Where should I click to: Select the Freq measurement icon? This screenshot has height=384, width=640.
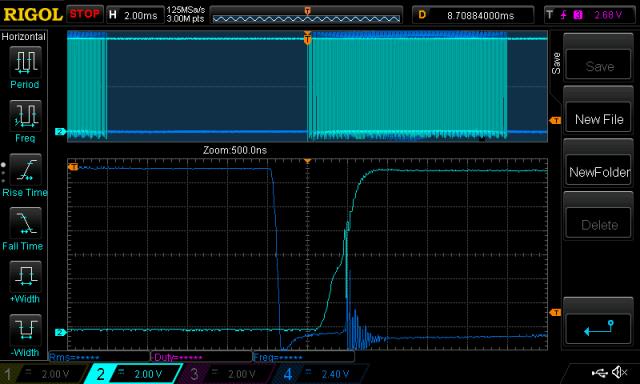(25, 116)
